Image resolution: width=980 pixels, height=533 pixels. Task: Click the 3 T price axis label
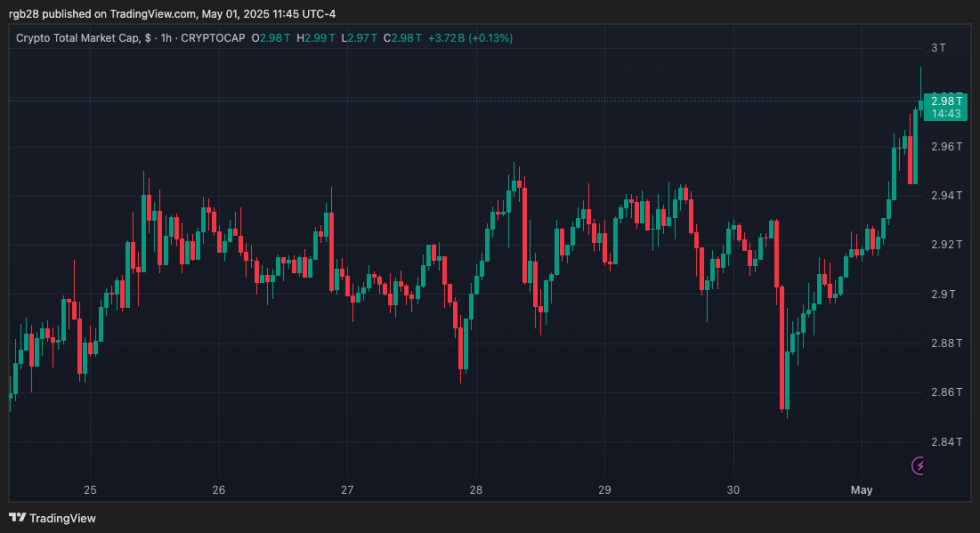(x=938, y=48)
